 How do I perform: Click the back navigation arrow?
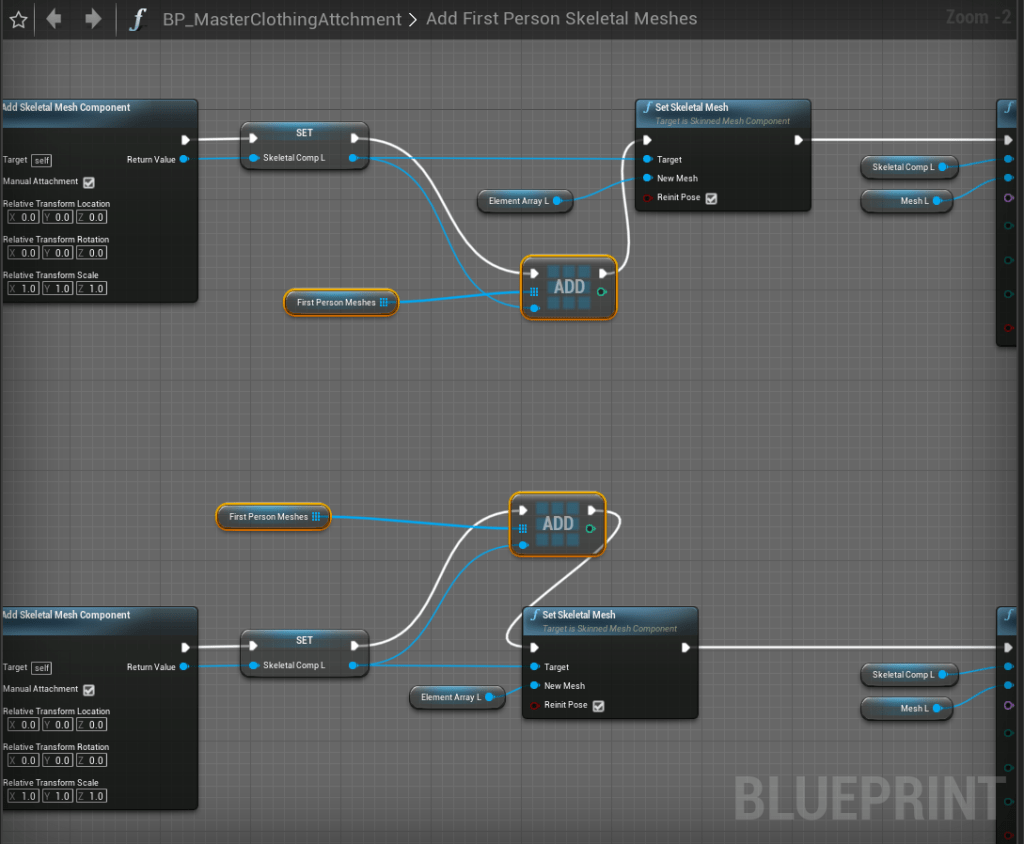[x=54, y=19]
